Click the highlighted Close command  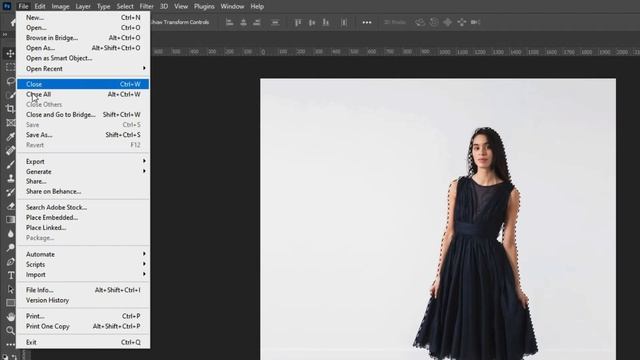tap(83, 84)
